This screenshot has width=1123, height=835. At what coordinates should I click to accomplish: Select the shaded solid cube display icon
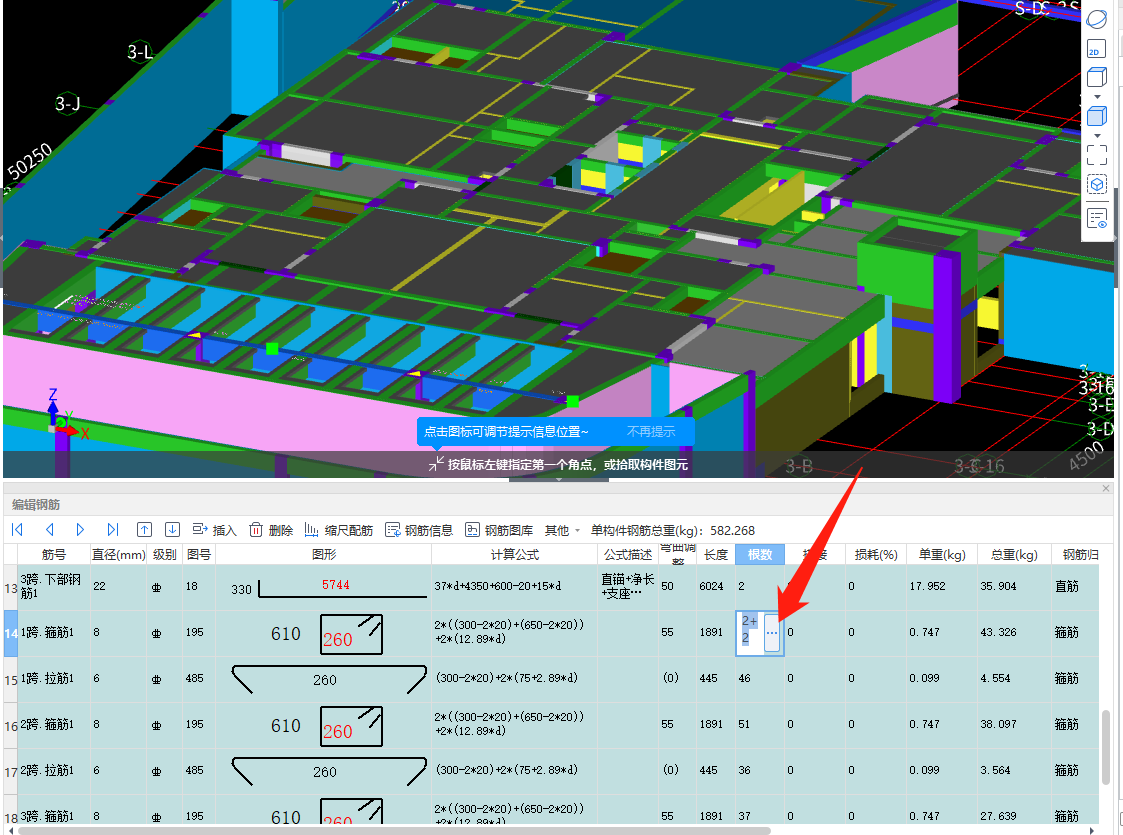pyautogui.click(x=1097, y=116)
